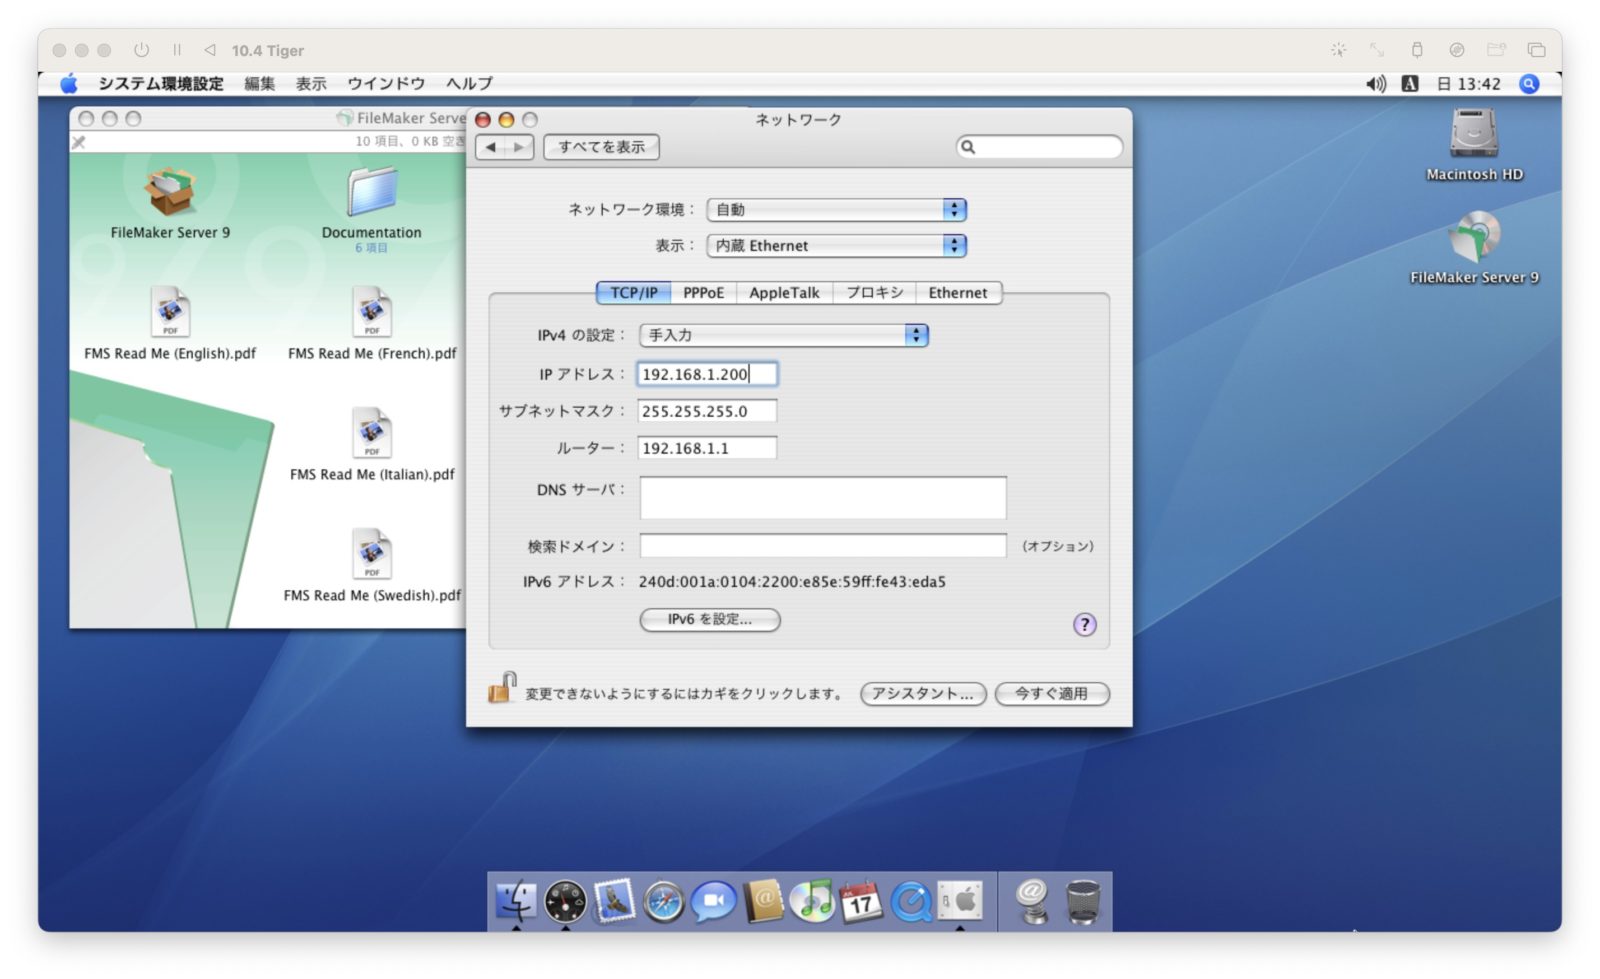The height and width of the screenshot is (979, 1600).
Task: Open QuickTime Player from the Dock
Action: tap(911, 900)
